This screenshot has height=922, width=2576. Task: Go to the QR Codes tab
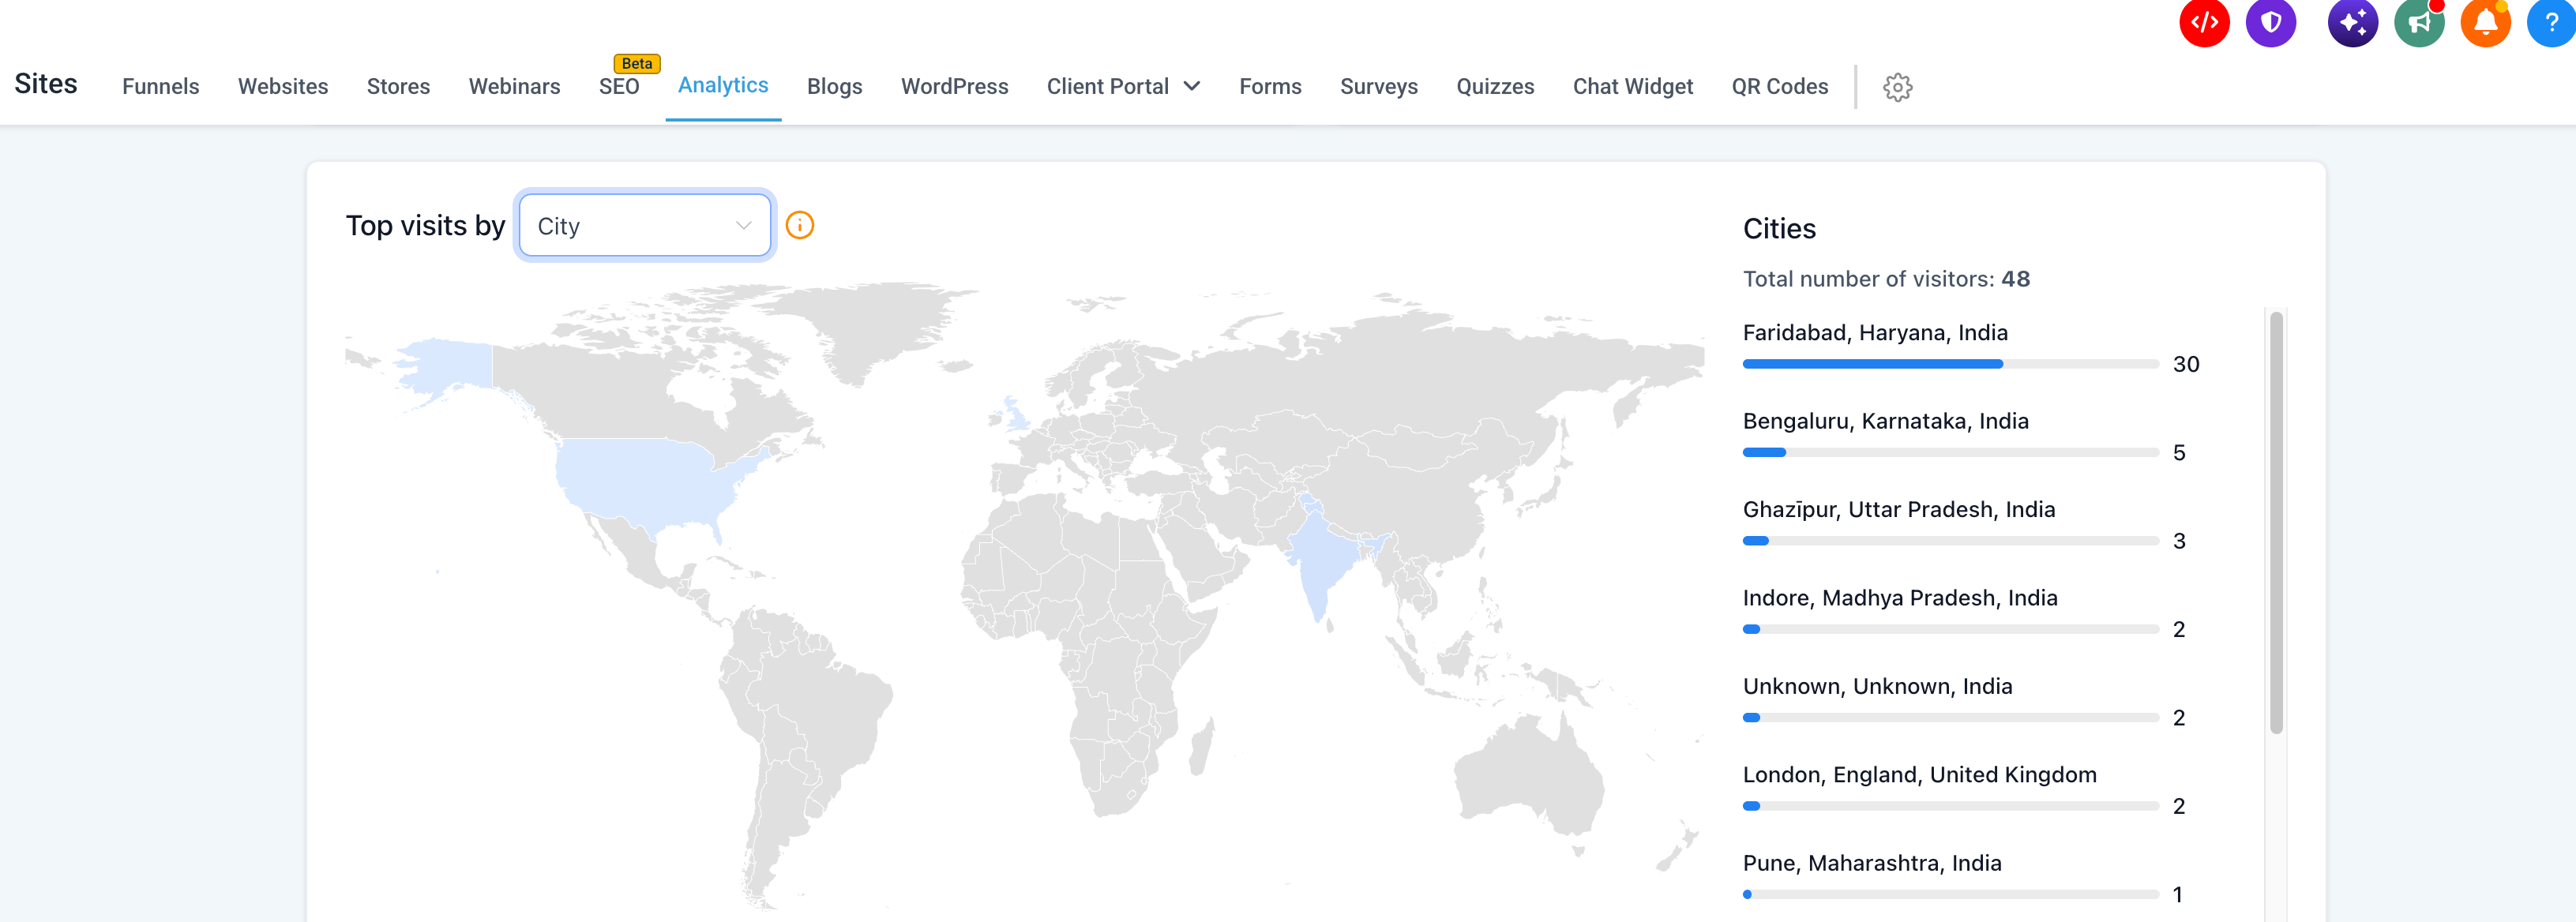pyautogui.click(x=1779, y=87)
